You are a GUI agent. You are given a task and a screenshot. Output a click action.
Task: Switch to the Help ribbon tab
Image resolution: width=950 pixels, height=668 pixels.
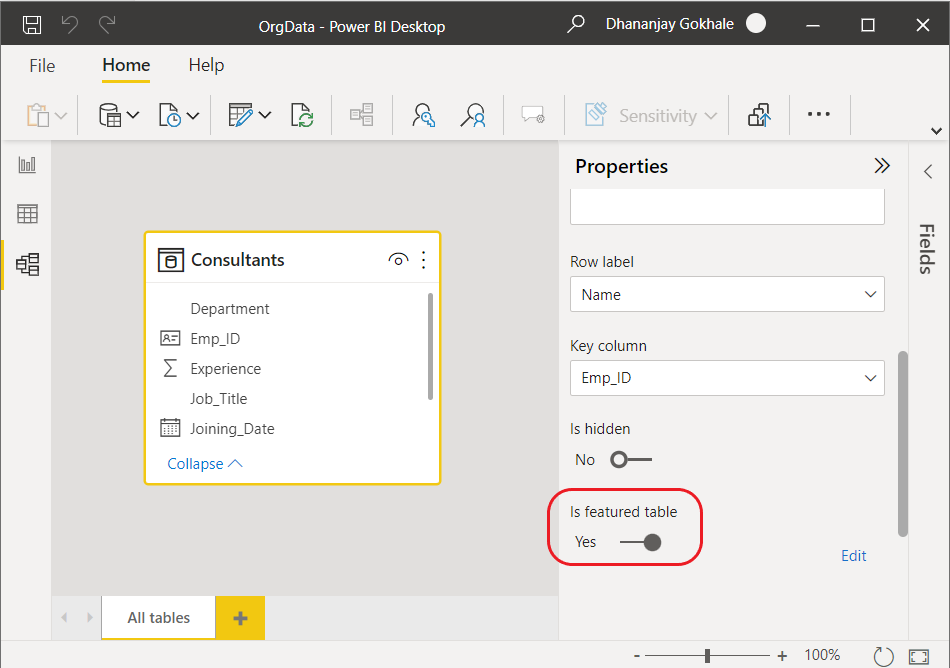206,65
